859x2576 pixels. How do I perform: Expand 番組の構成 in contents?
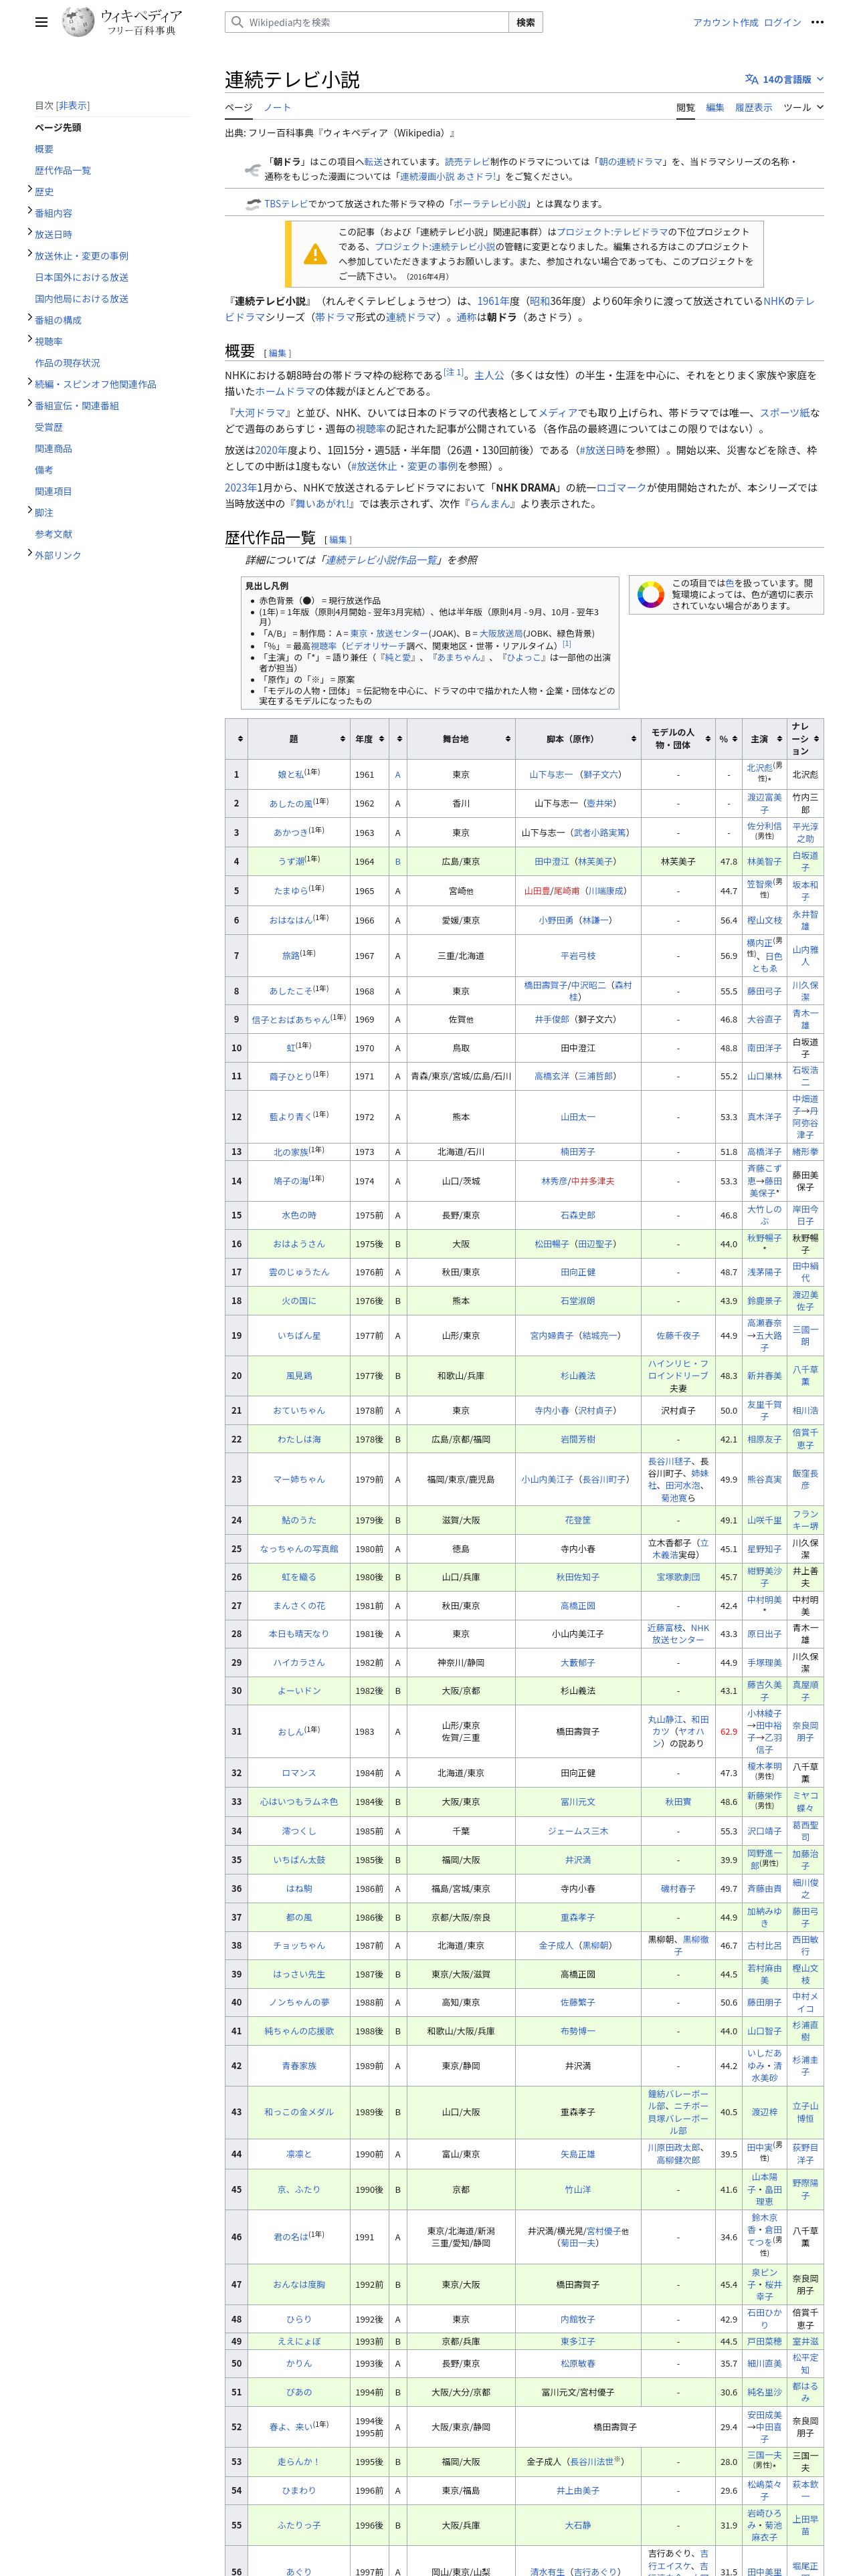pyautogui.click(x=29, y=318)
